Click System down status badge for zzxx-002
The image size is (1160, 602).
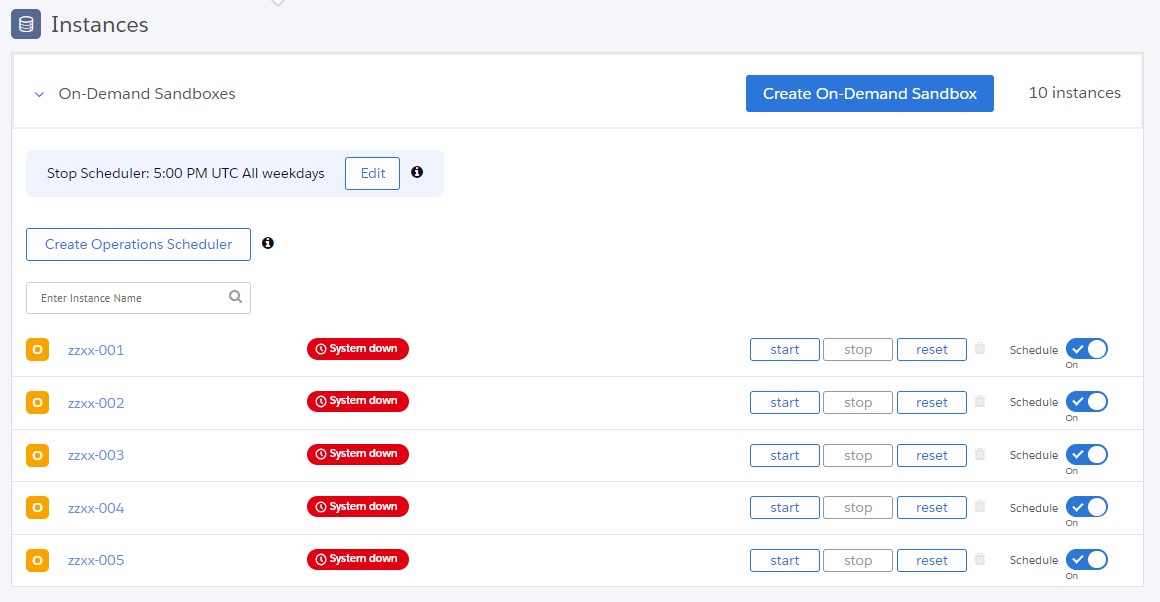pyautogui.click(x=358, y=401)
